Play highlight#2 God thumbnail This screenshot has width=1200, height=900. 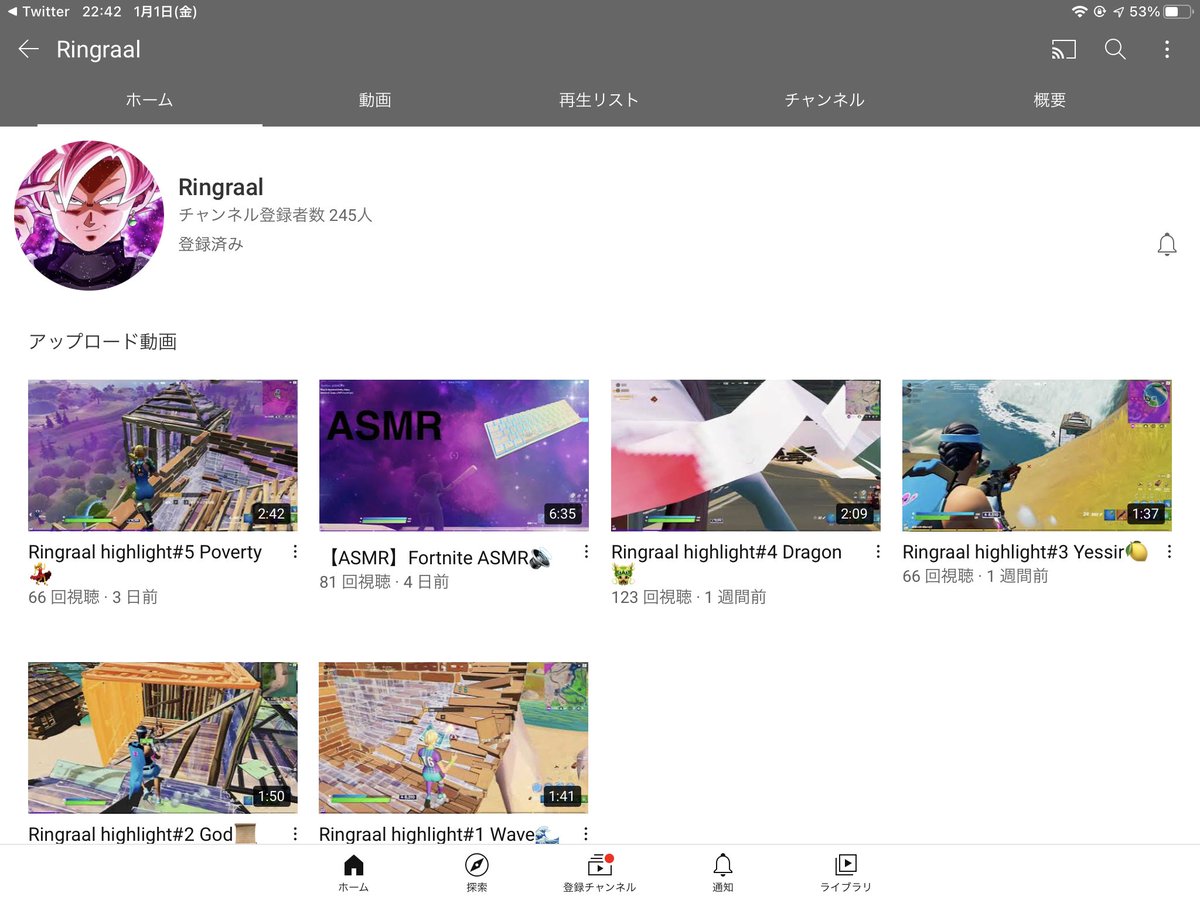coord(163,738)
